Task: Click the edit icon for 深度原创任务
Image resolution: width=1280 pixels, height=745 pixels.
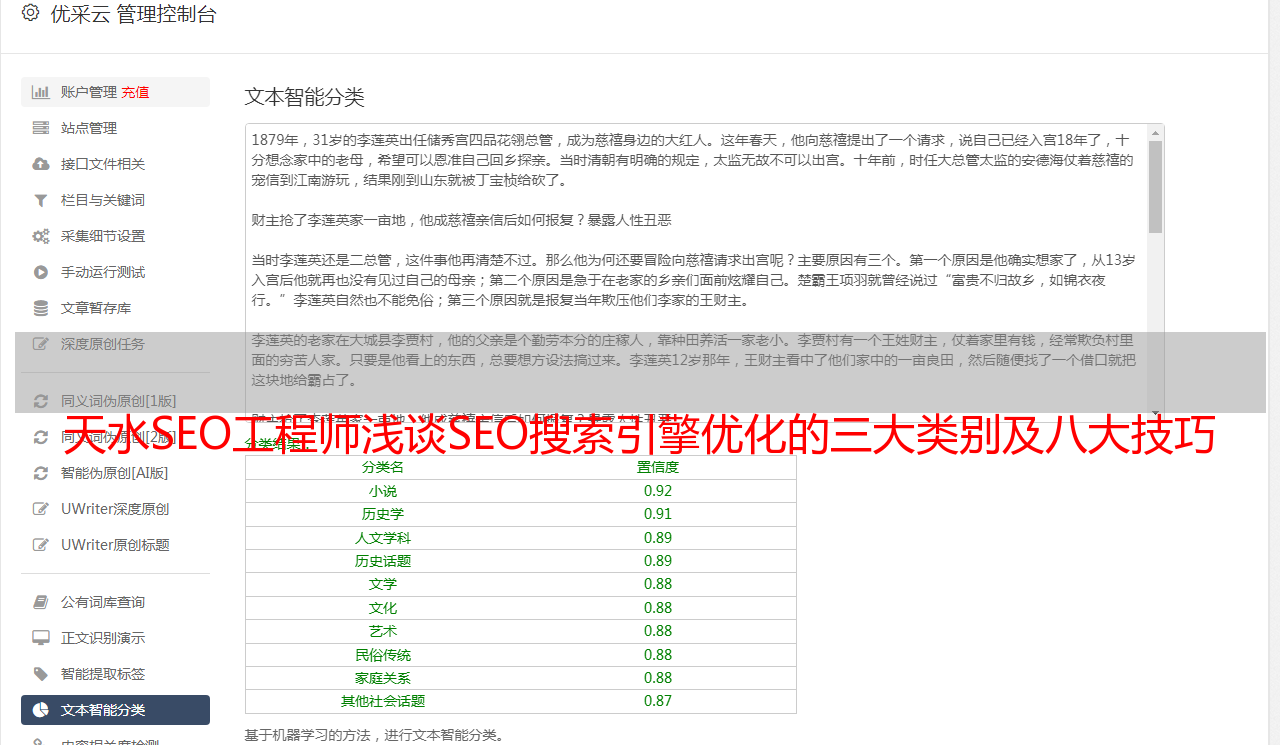Action: 41,344
